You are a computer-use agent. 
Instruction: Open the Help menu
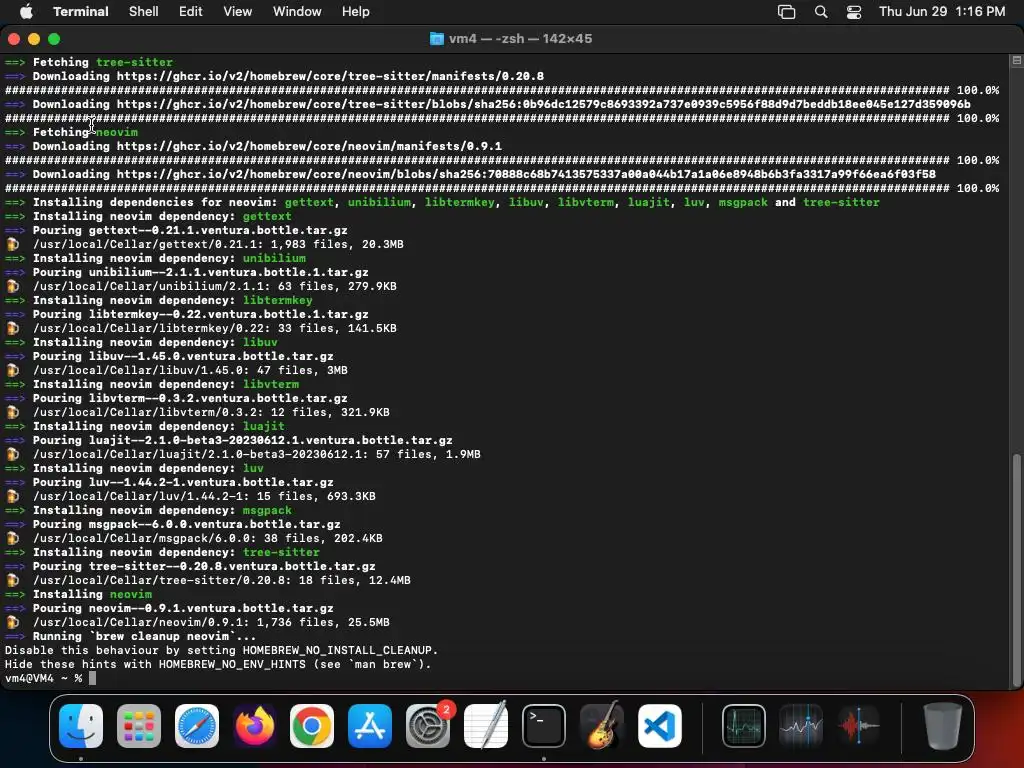point(356,12)
